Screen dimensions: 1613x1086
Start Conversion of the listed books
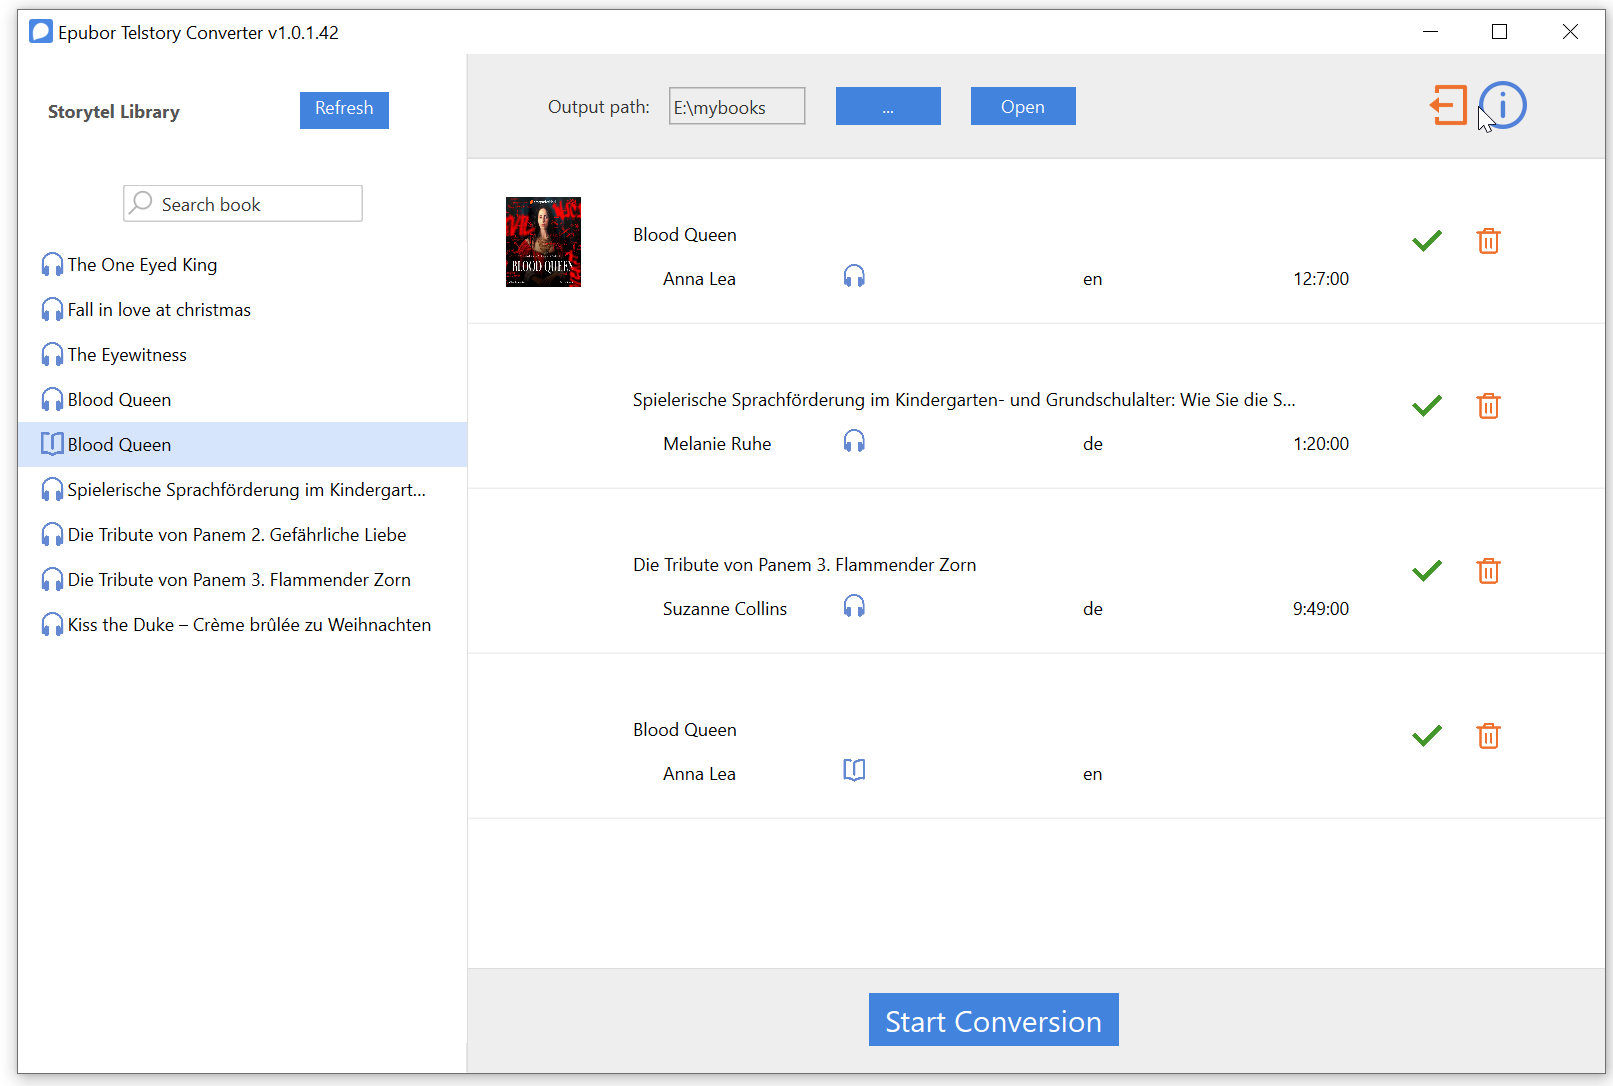pos(994,1020)
